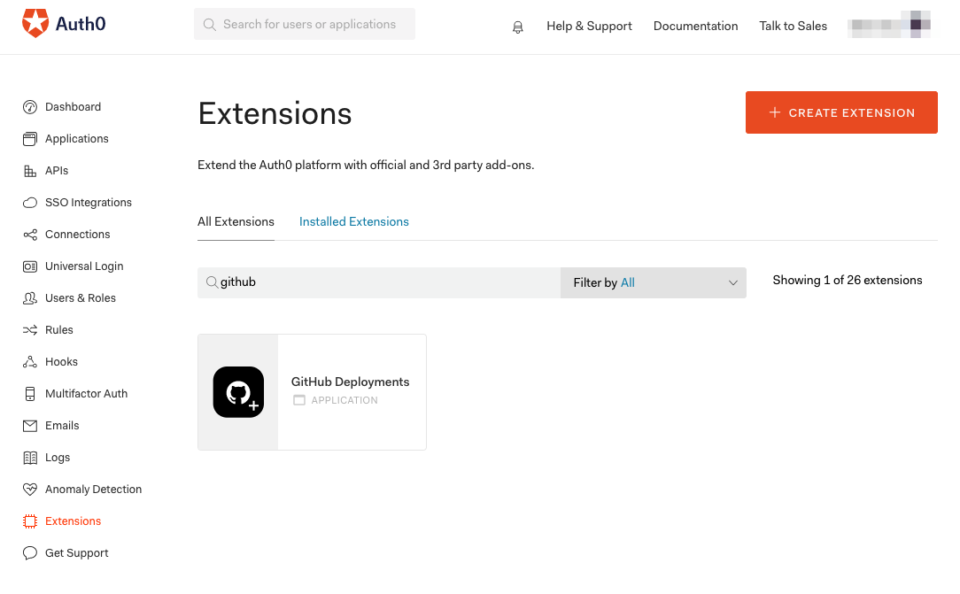Select the All Extensions tab
960x594 pixels.
(235, 221)
